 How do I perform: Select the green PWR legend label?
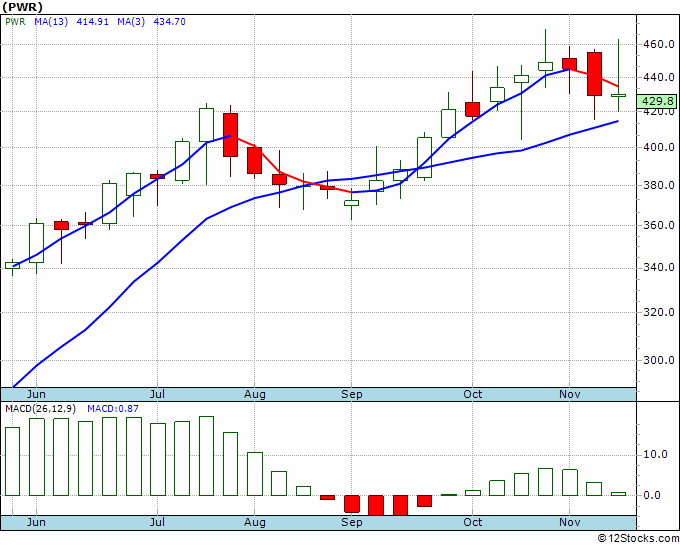(15, 22)
